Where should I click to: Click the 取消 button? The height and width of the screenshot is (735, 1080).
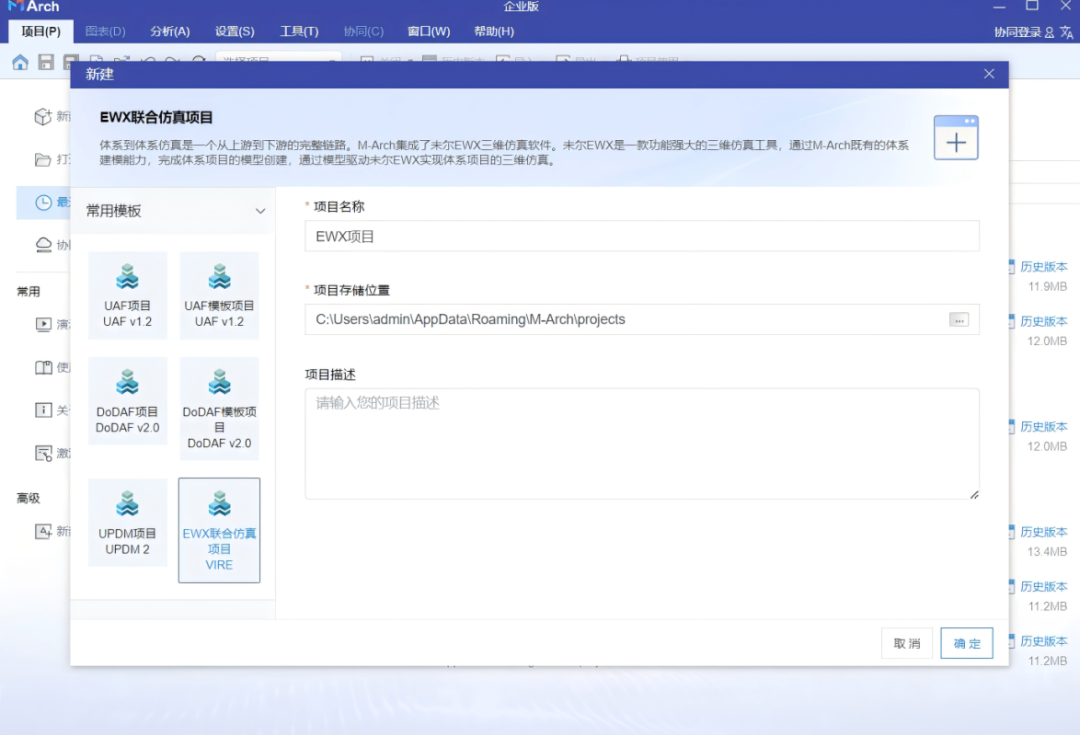coord(906,643)
